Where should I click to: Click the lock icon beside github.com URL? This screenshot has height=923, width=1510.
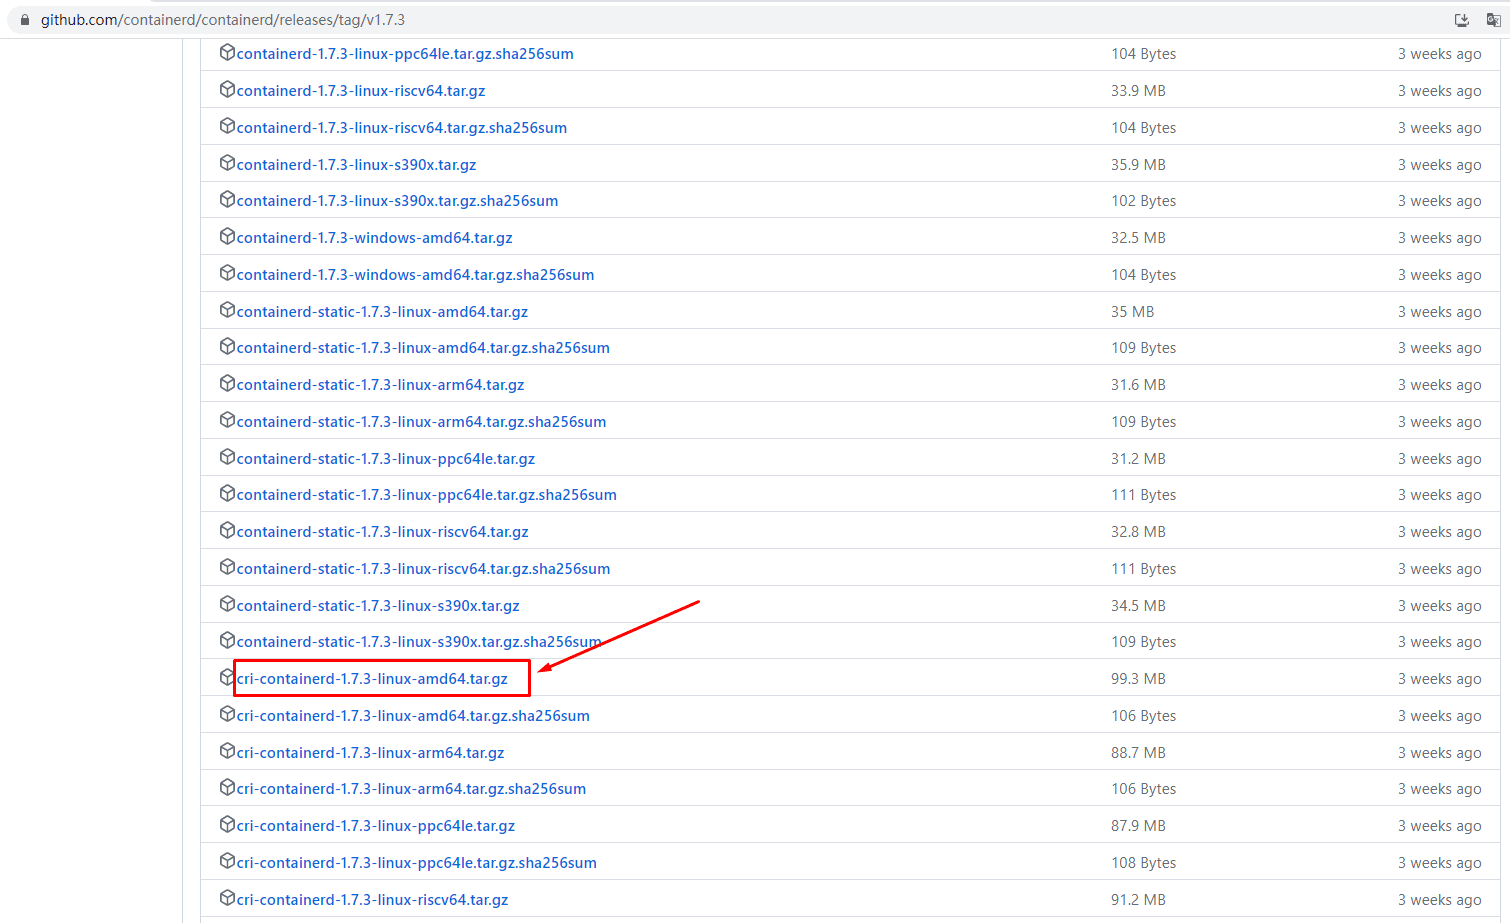point(25,20)
